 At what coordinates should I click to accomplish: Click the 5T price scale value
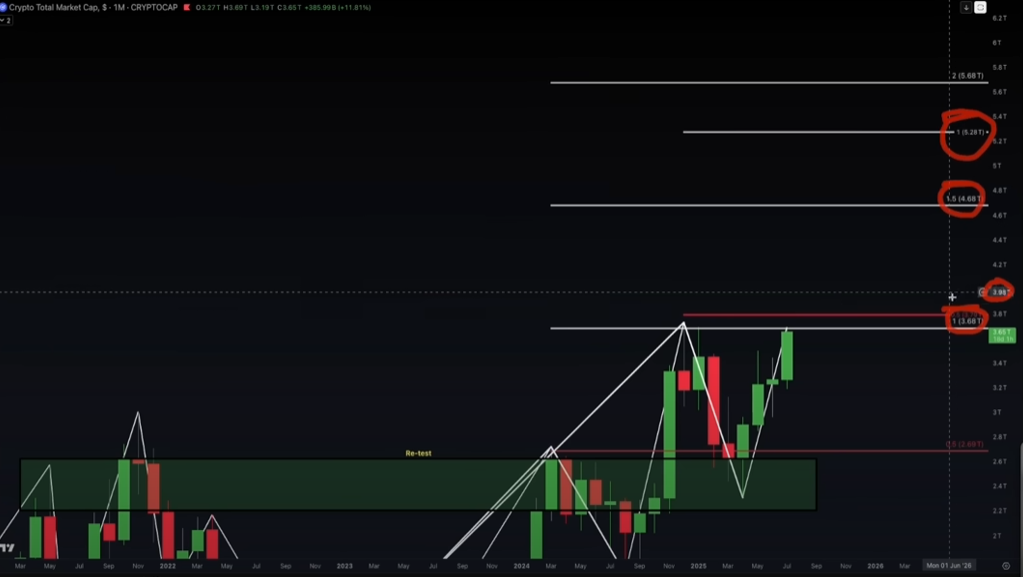[996, 166]
